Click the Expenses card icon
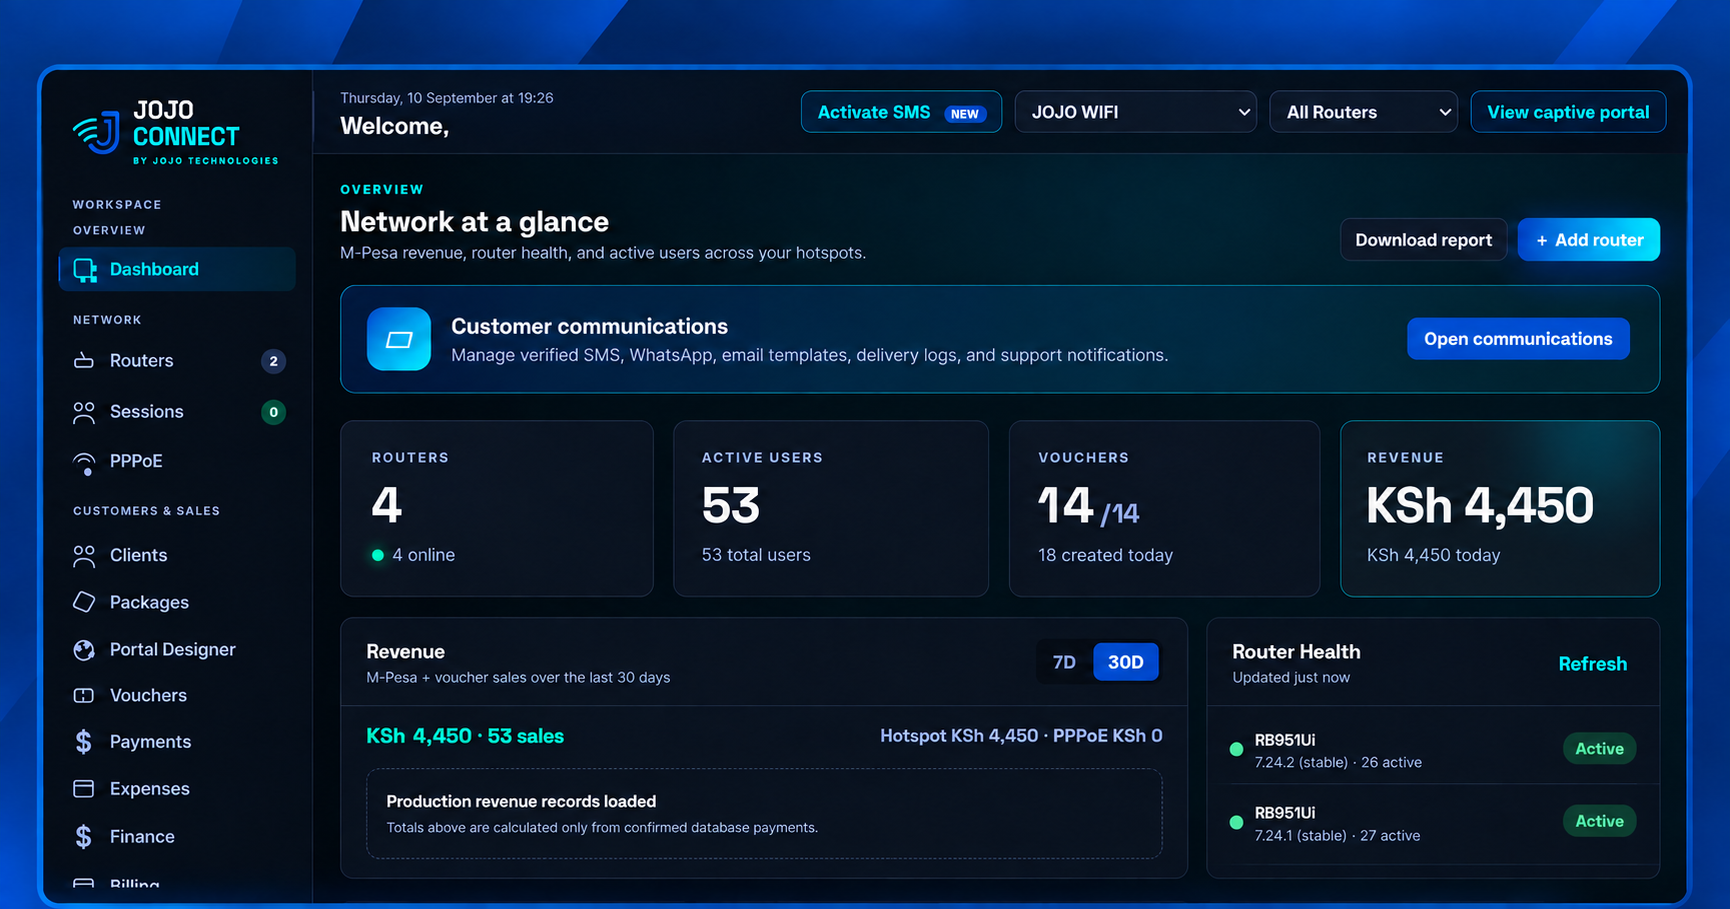Screen dimensions: 1730x909 pos(84,789)
